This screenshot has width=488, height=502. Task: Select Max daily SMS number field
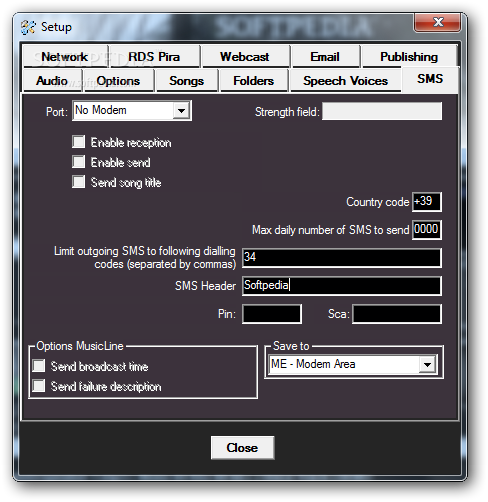pos(427,230)
